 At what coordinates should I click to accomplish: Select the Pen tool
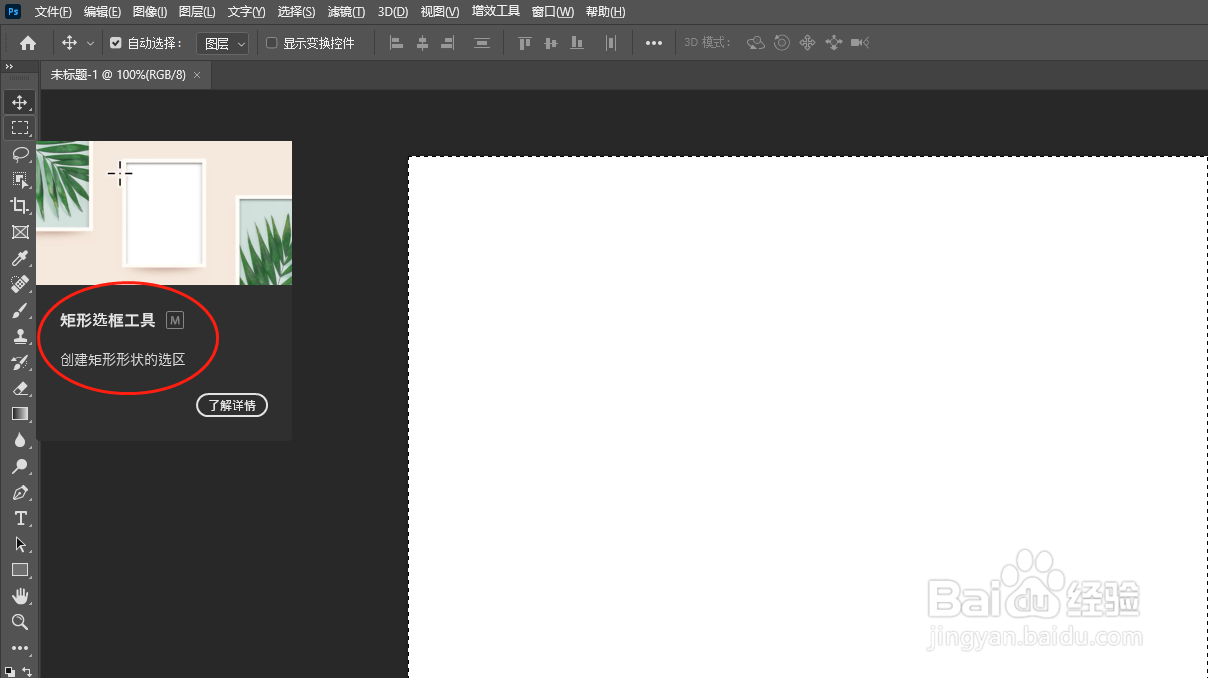click(19, 492)
